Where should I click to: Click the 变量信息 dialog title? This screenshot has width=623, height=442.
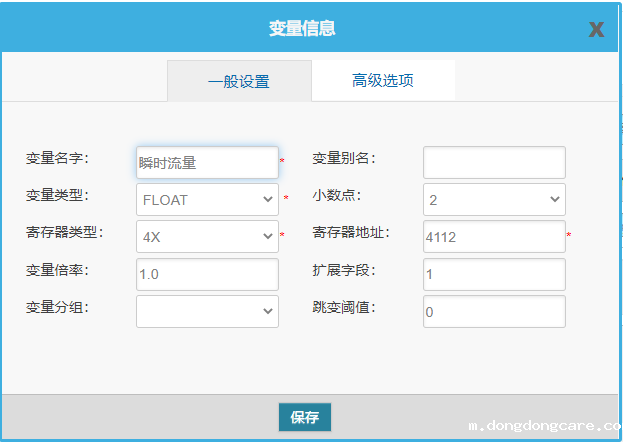click(302, 28)
